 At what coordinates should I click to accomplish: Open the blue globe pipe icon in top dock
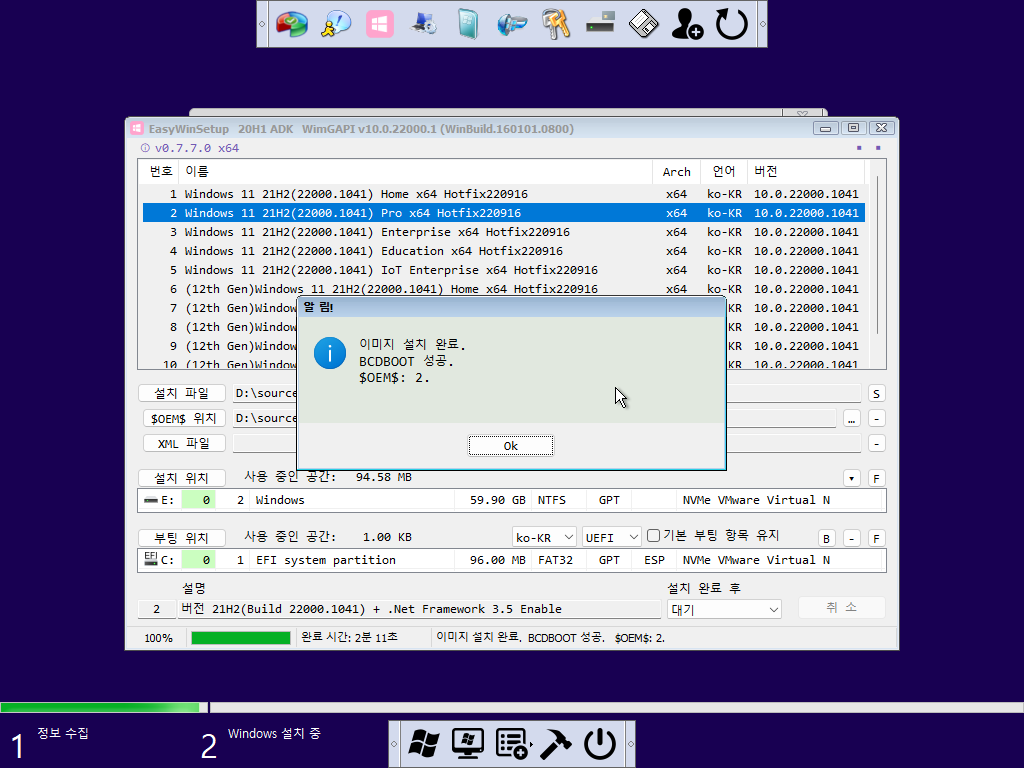[512, 25]
